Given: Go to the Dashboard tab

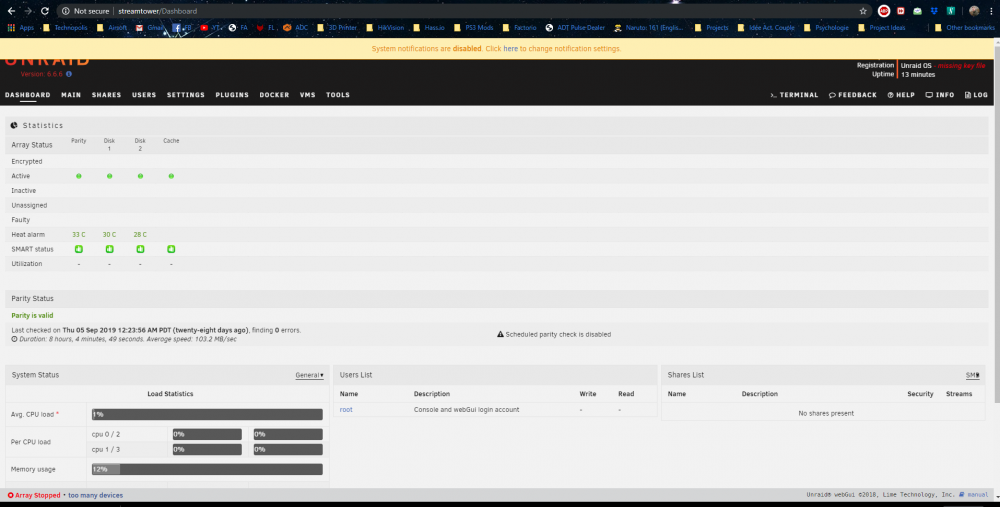Looking at the screenshot, I should click(27, 95).
